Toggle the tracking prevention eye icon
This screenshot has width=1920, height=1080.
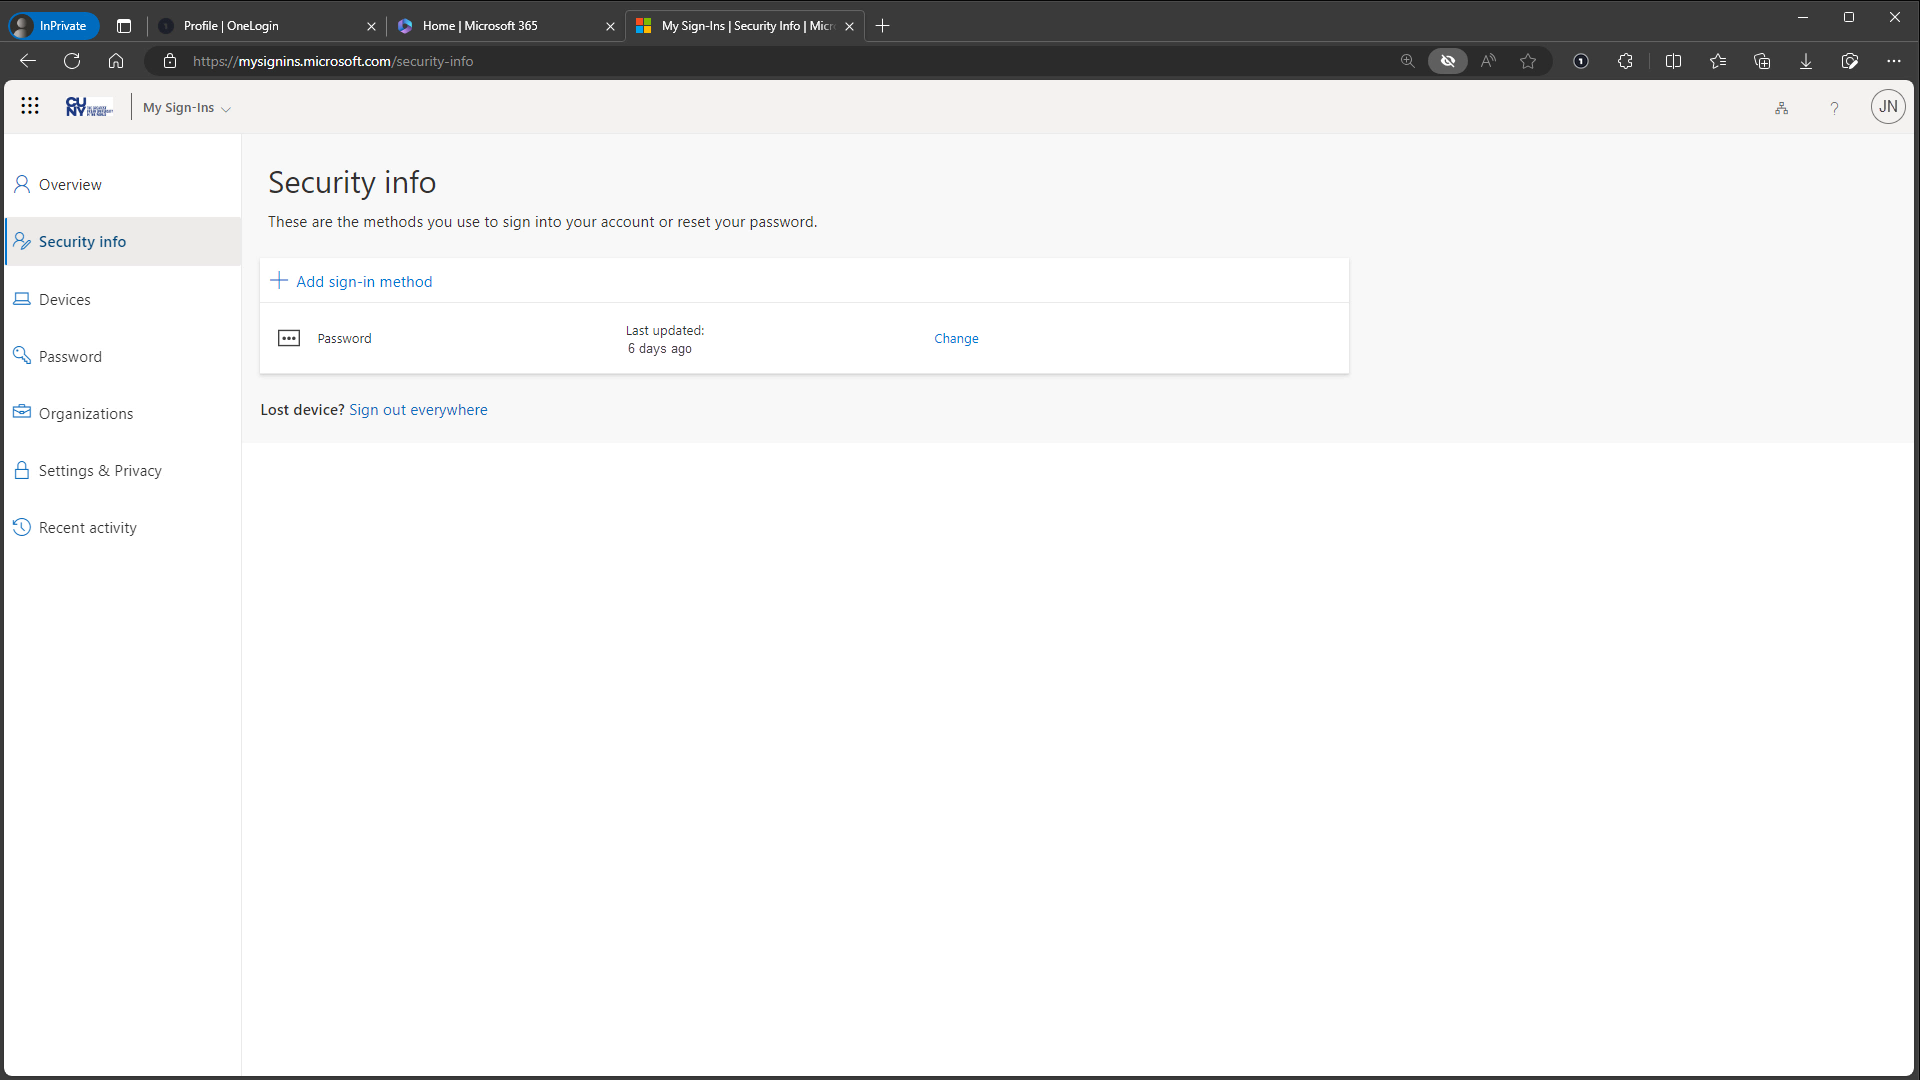[x=1447, y=61]
